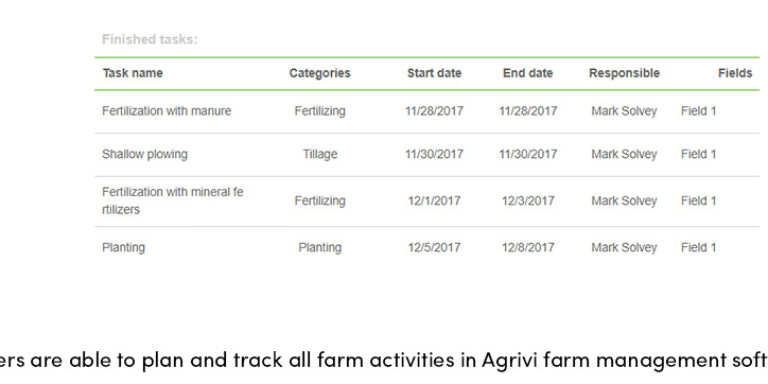Click the Planting category cell
Image resolution: width=768 pixels, height=384 pixels.
tap(320, 247)
